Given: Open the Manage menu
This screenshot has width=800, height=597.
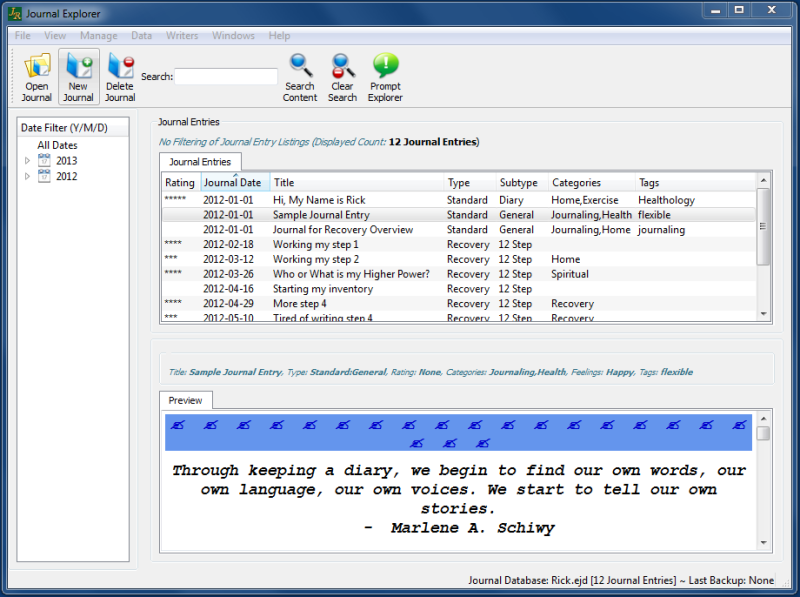Looking at the screenshot, I should [x=98, y=36].
